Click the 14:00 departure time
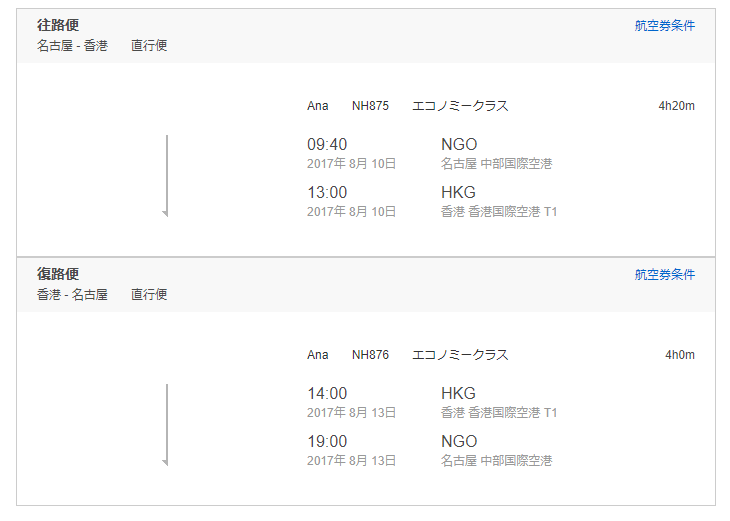Screen dimensions: 730x521 [327, 393]
